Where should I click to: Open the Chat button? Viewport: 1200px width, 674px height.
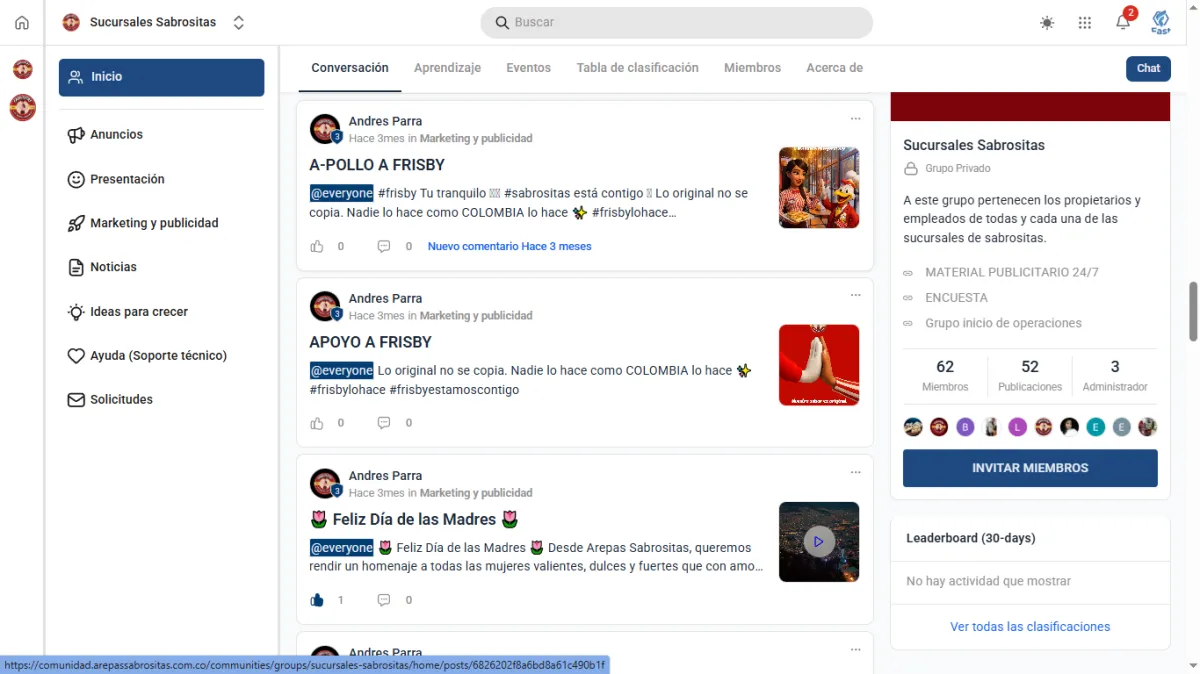coord(1148,68)
